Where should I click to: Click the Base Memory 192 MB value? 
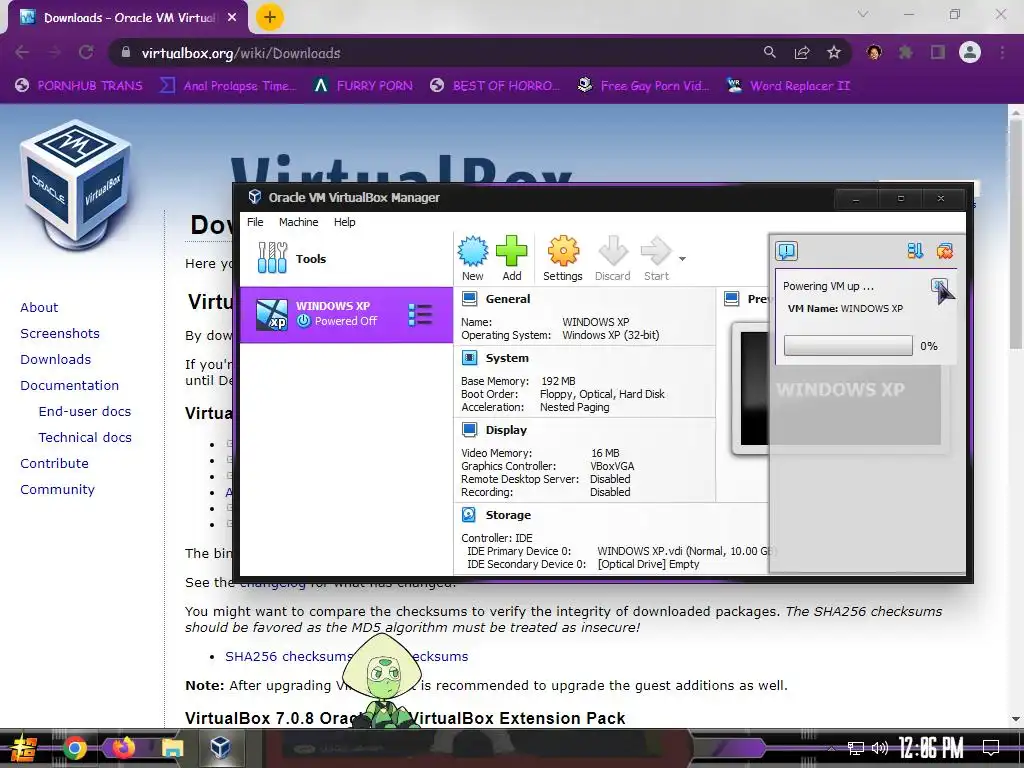point(558,381)
